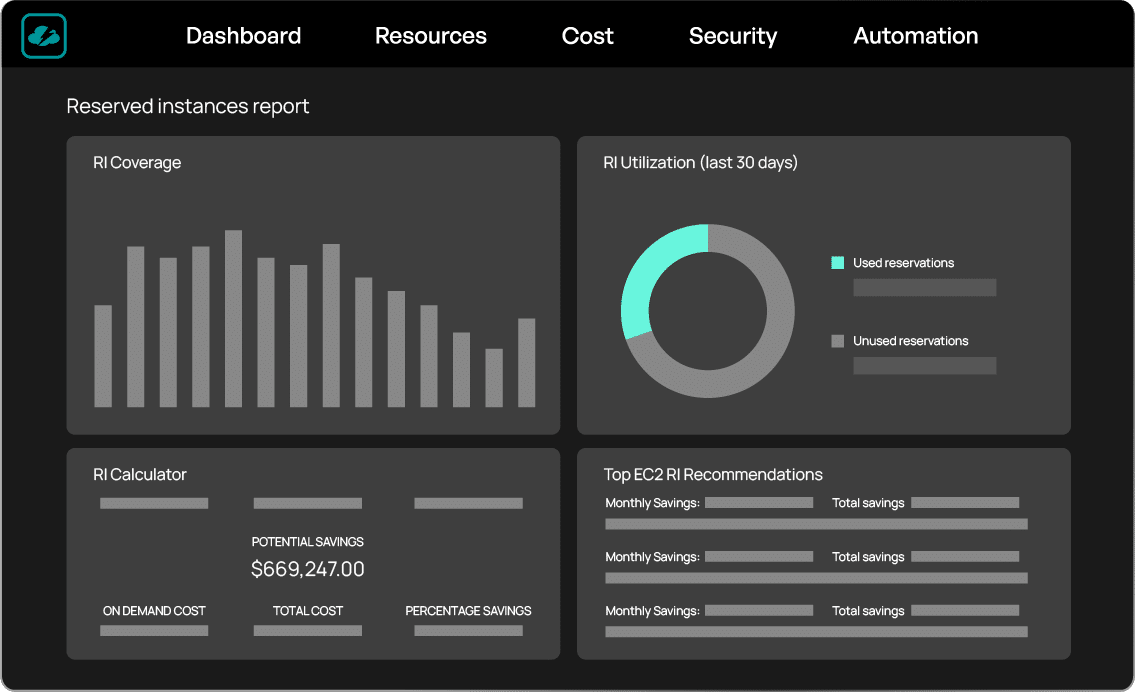Click the gray Unused reservations swatch
The image size is (1135, 692).
(837, 341)
